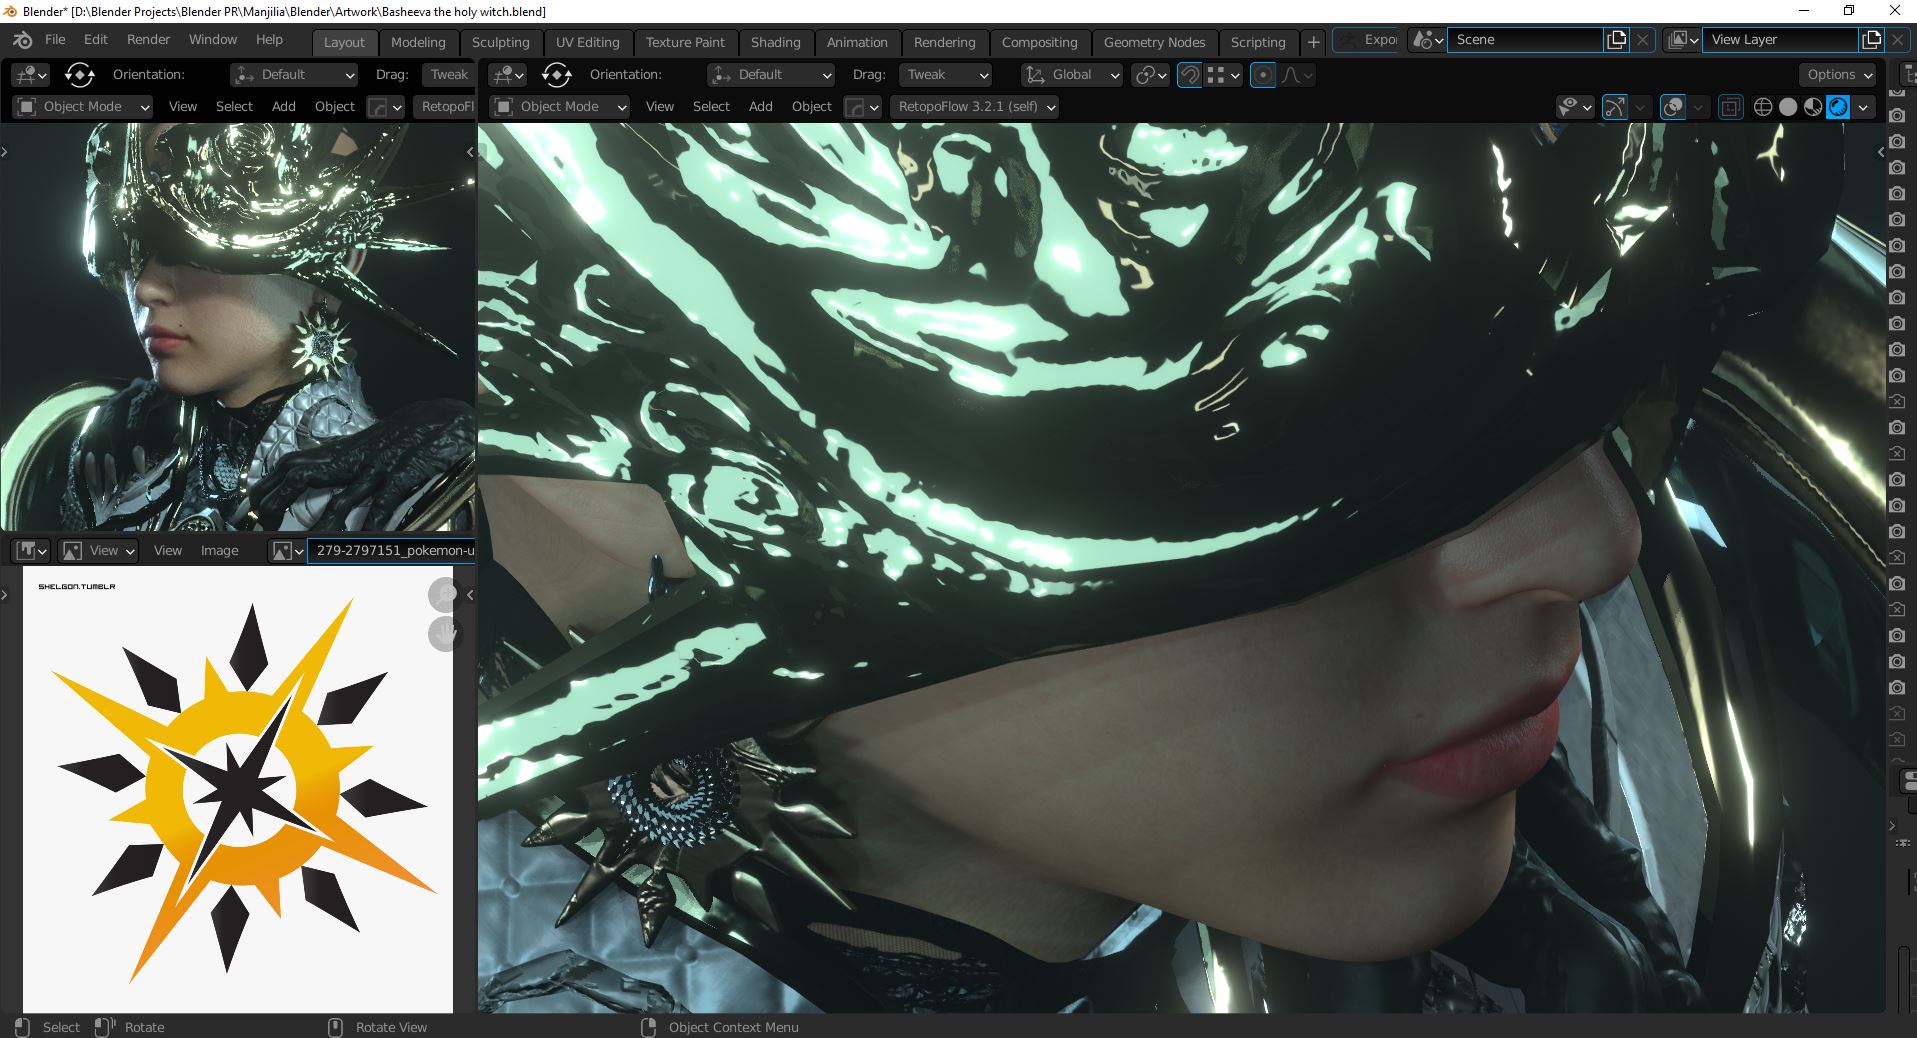The height and width of the screenshot is (1038, 1917).
Task: Remove the Scene with the X icon
Action: (x=1642, y=40)
